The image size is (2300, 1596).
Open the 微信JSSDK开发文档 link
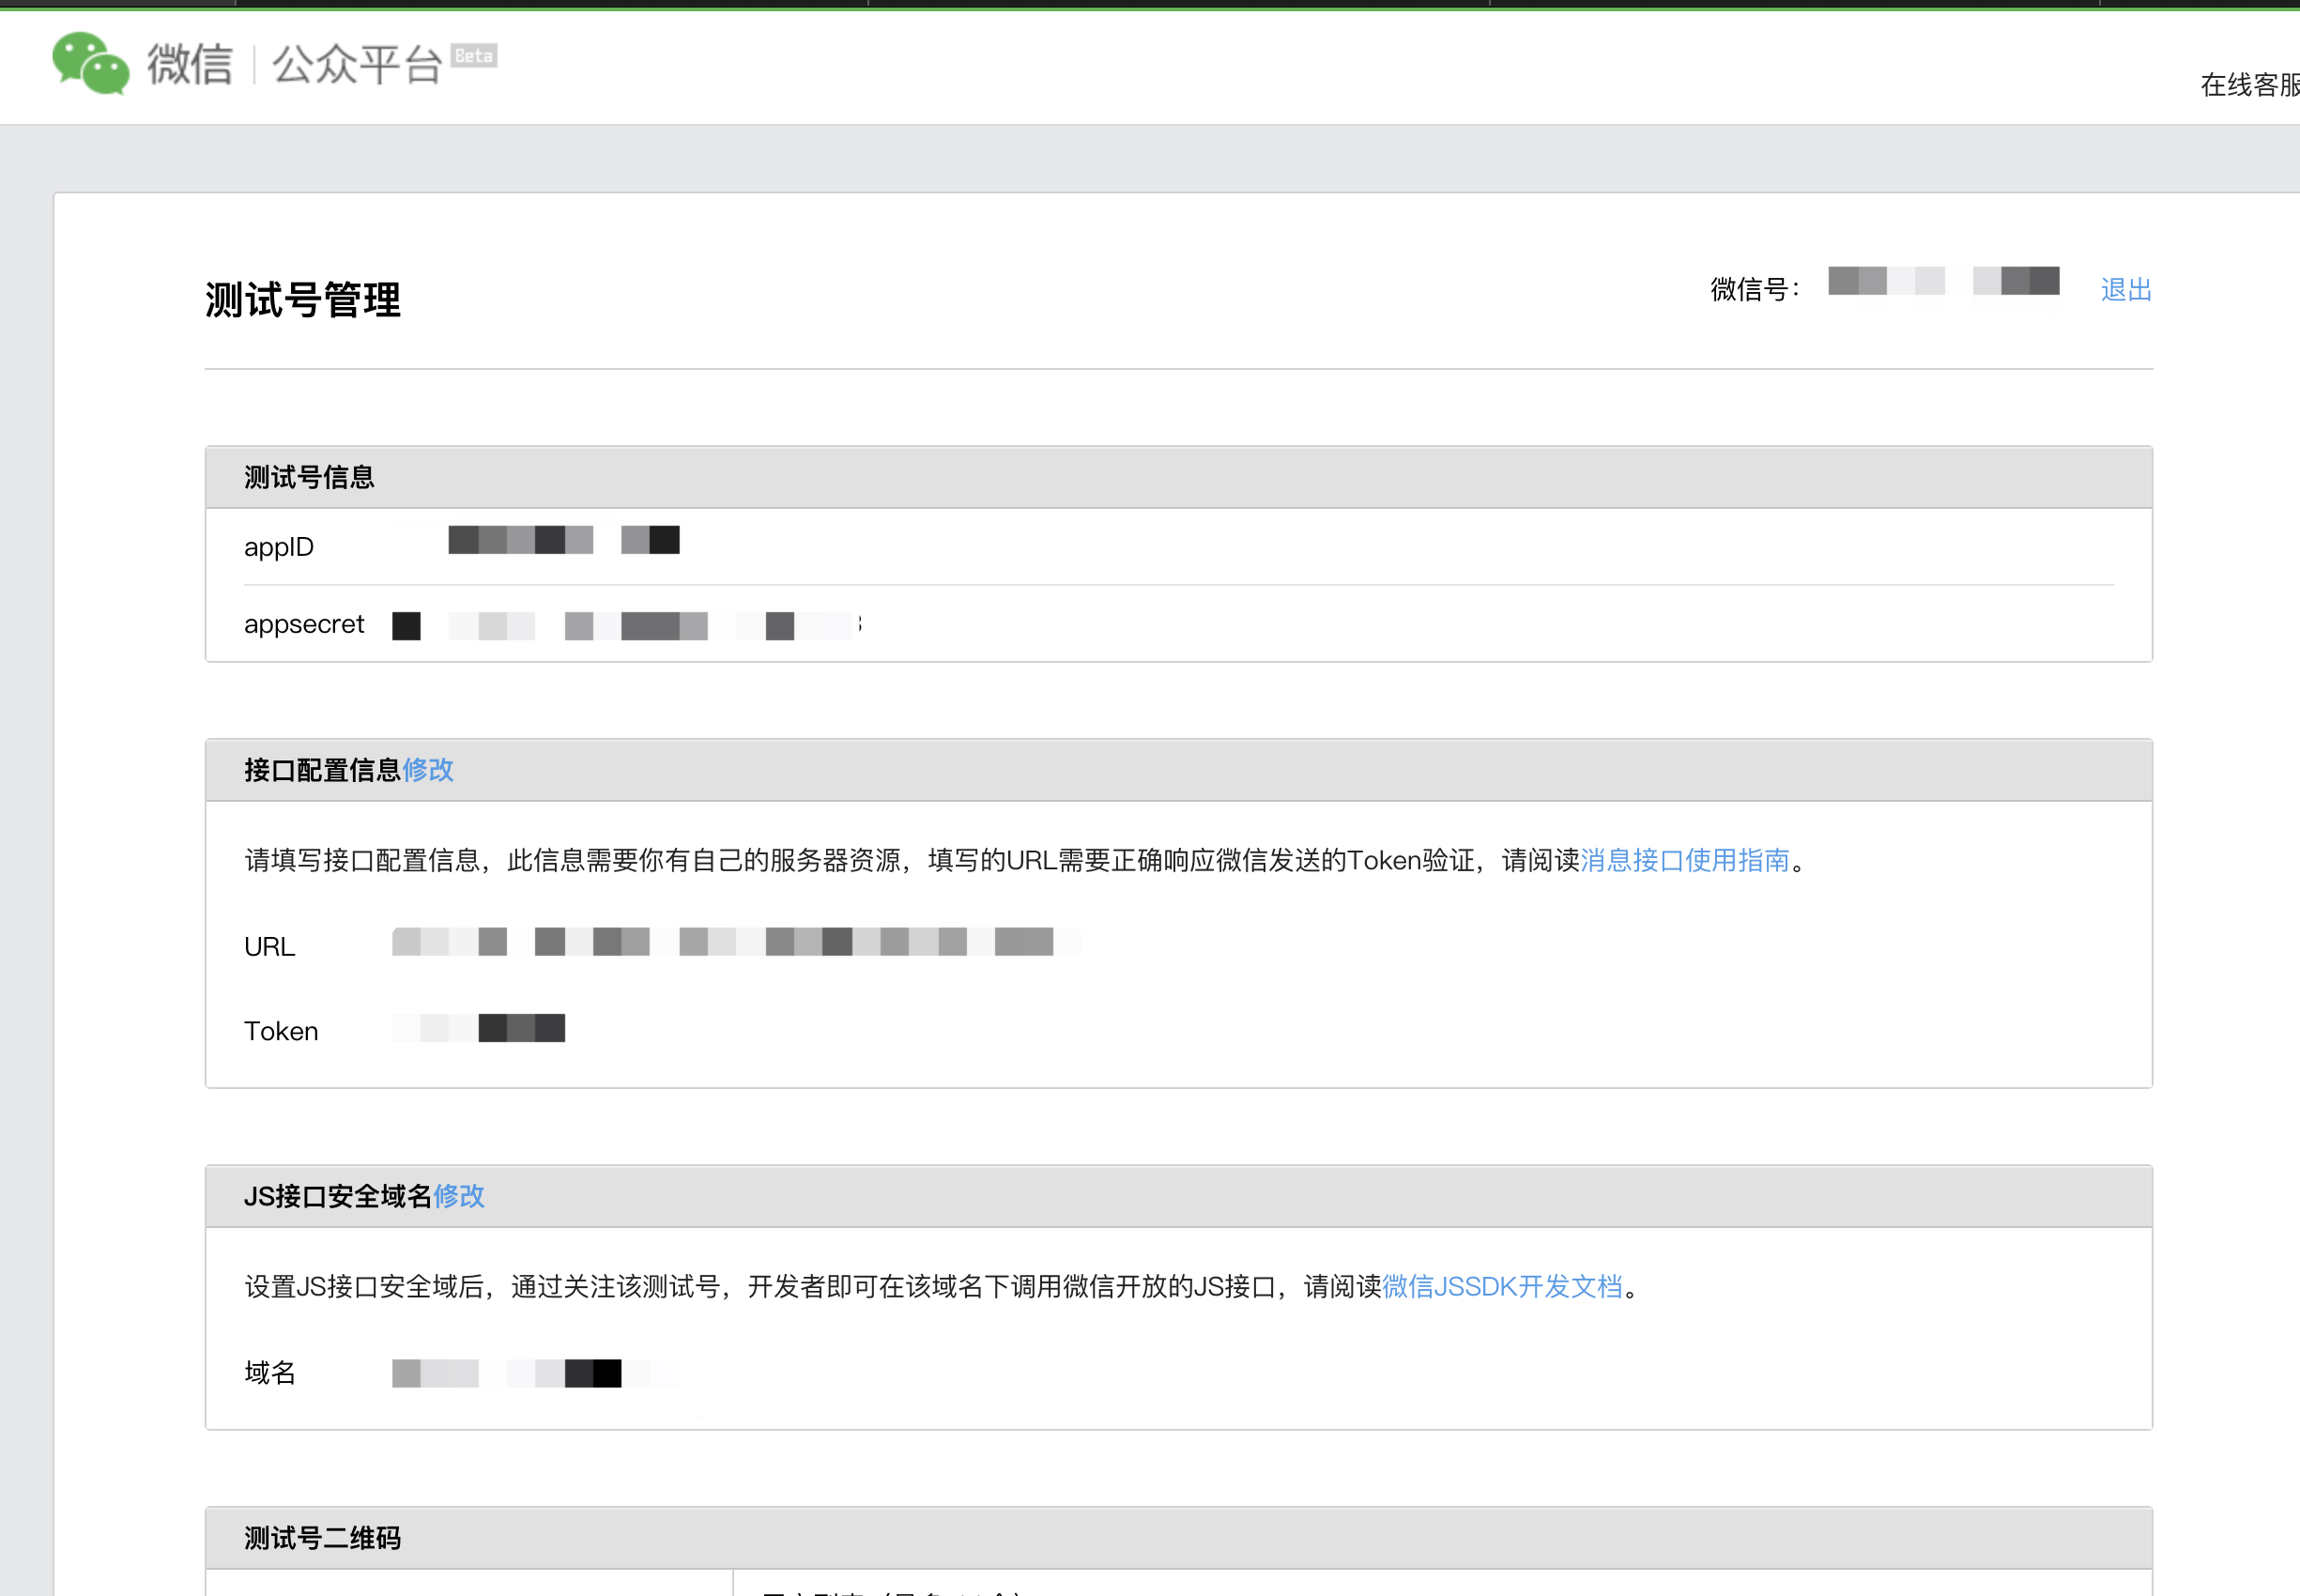tap(1501, 1286)
